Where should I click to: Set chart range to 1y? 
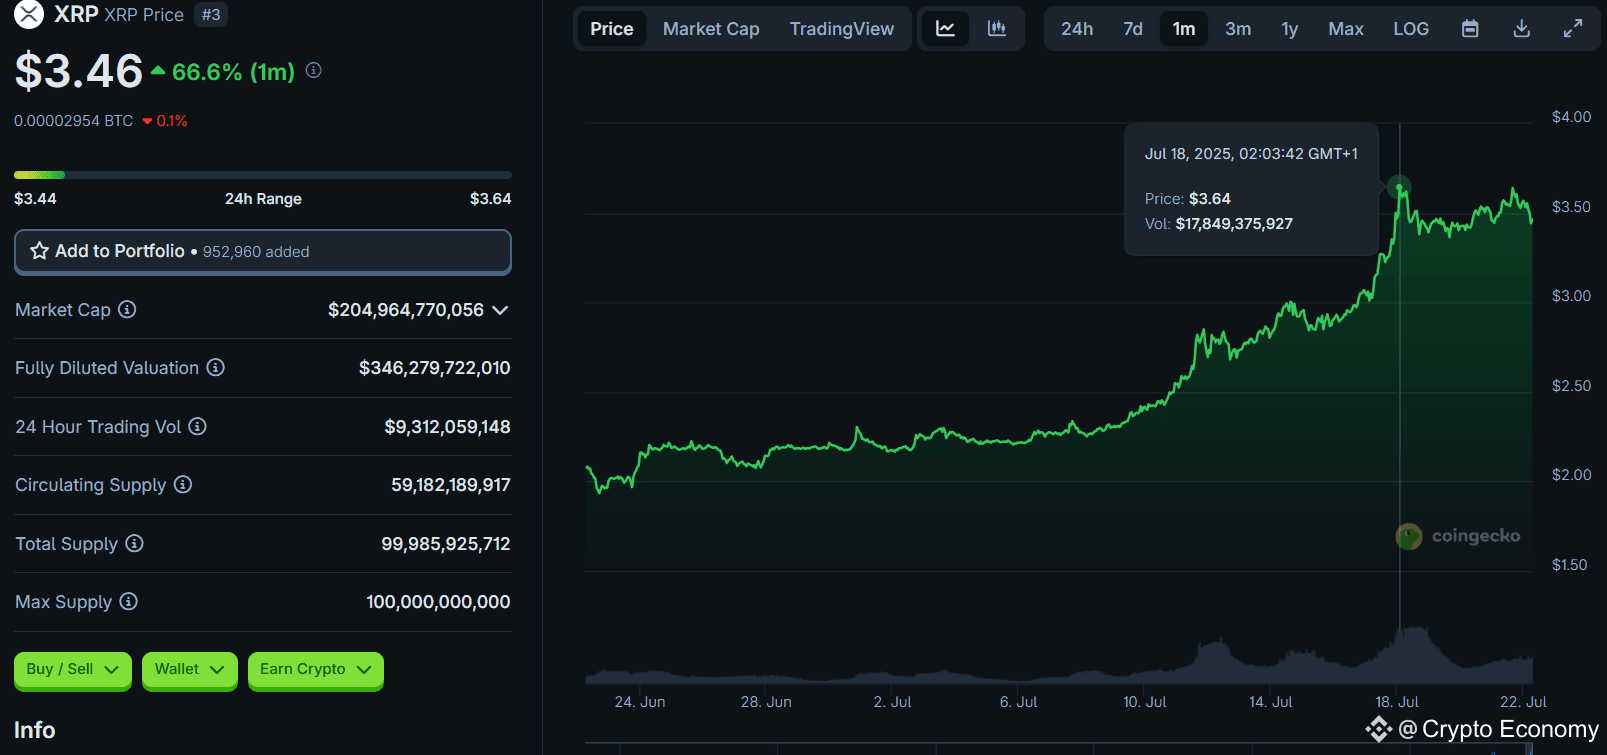point(1290,29)
